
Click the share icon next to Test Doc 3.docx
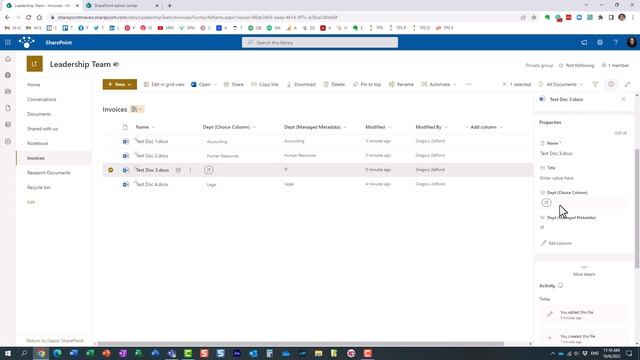pyautogui.click(x=178, y=170)
